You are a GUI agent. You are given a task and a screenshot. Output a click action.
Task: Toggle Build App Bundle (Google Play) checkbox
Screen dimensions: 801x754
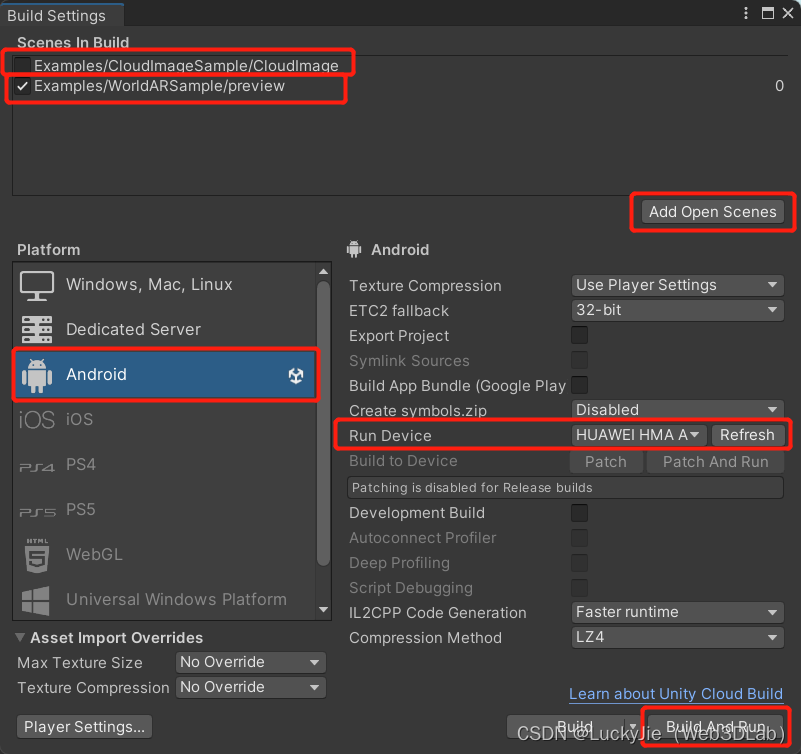(579, 385)
